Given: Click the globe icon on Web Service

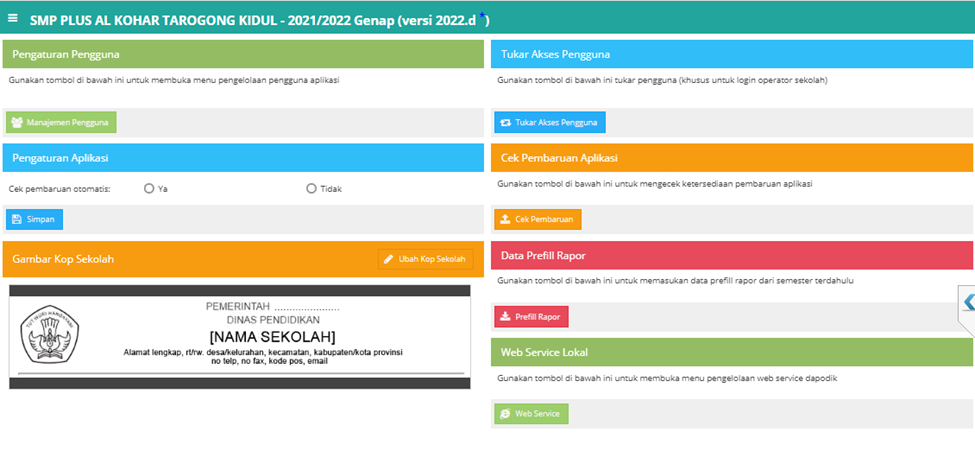Looking at the screenshot, I should coord(505,414).
